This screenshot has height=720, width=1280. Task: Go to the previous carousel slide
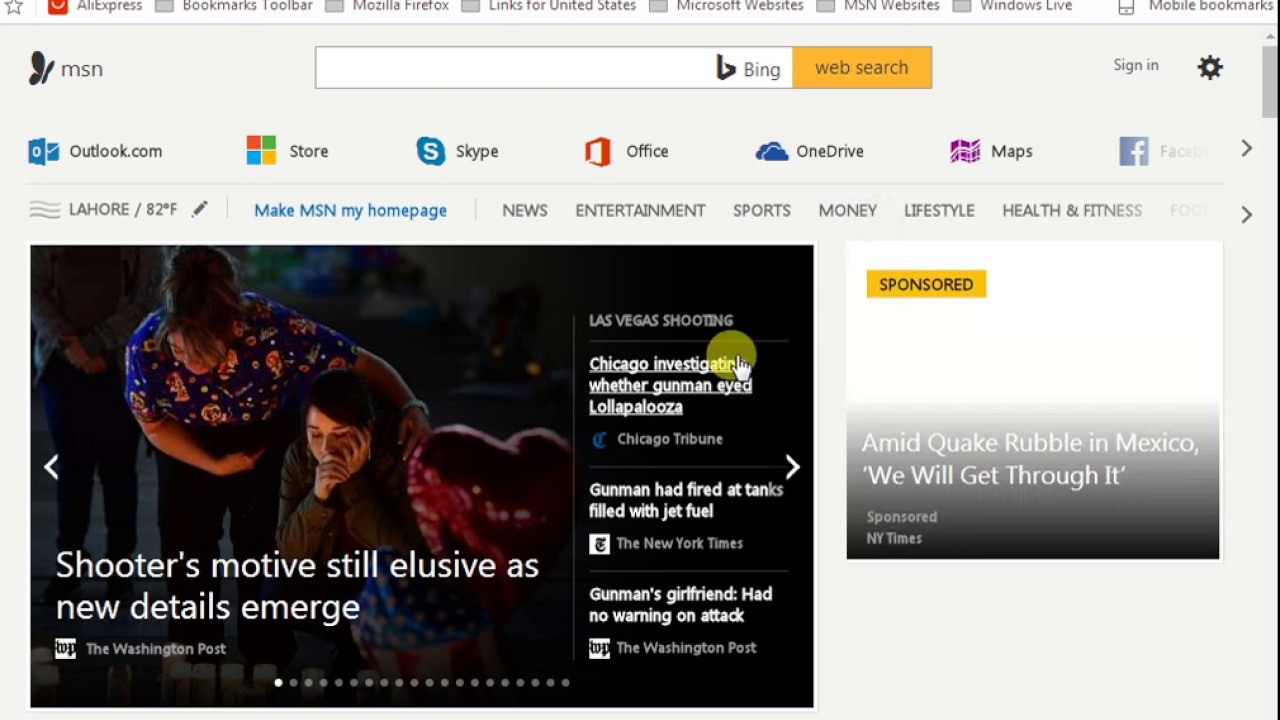51,467
